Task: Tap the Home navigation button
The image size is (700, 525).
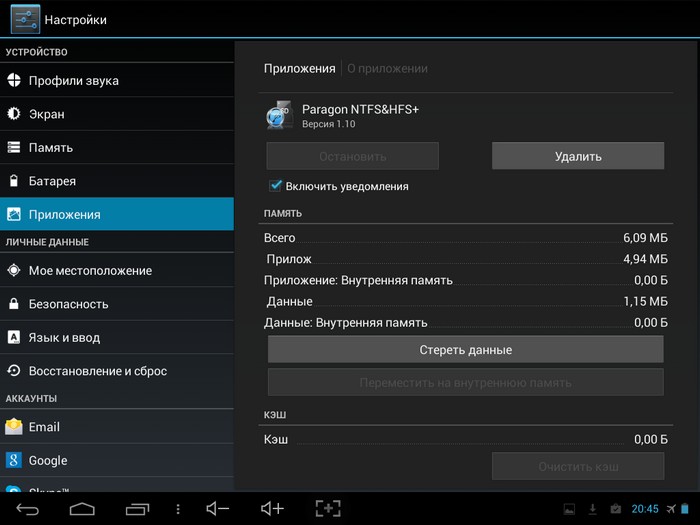Action: coord(82,509)
